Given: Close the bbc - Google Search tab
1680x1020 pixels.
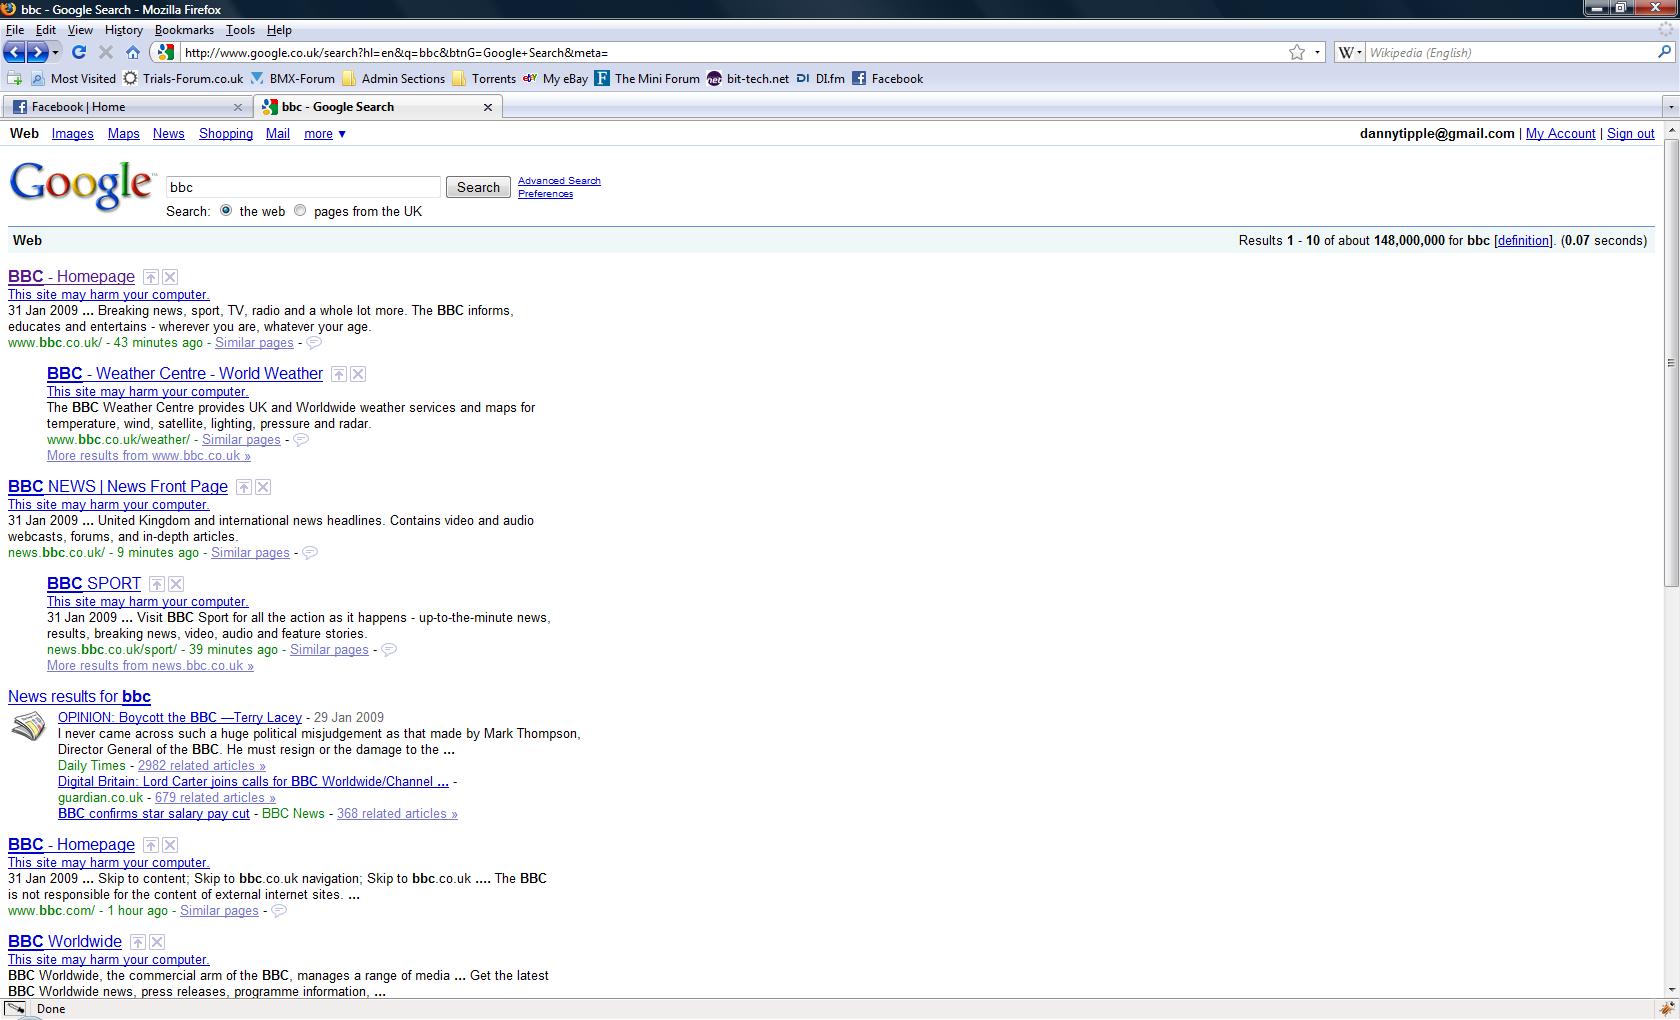Looking at the screenshot, I should [488, 107].
